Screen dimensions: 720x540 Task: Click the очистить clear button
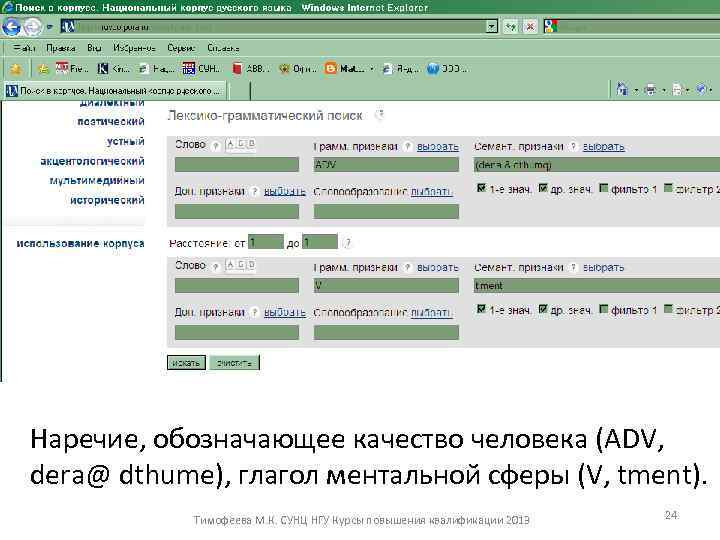coord(234,362)
